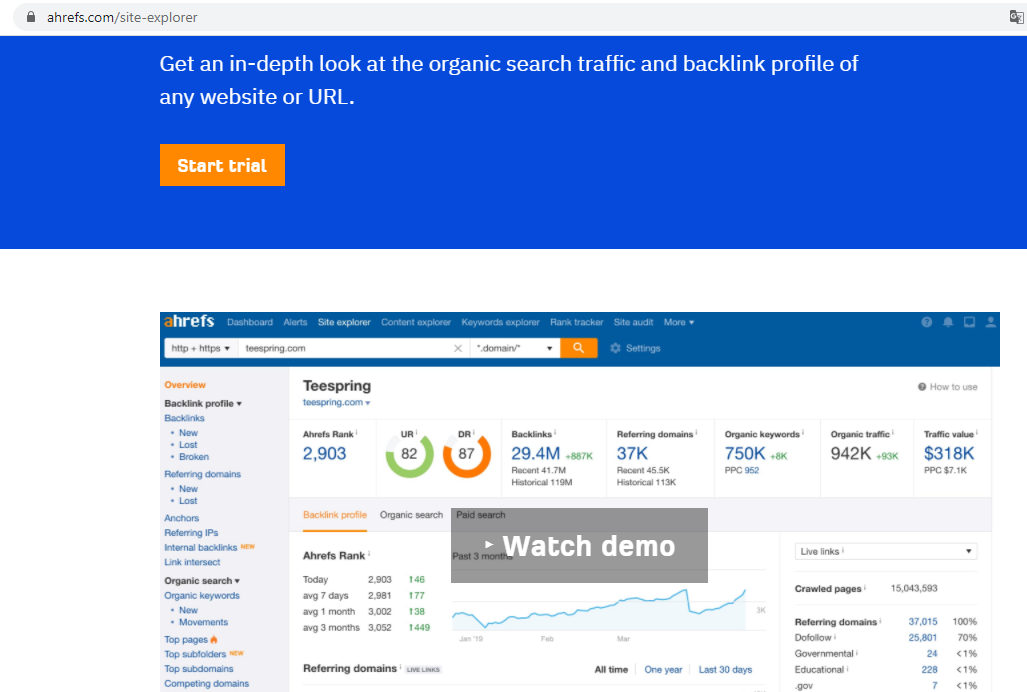Open Rank tracker menu item
The image size is (1027, 692).
click(576, 322)
